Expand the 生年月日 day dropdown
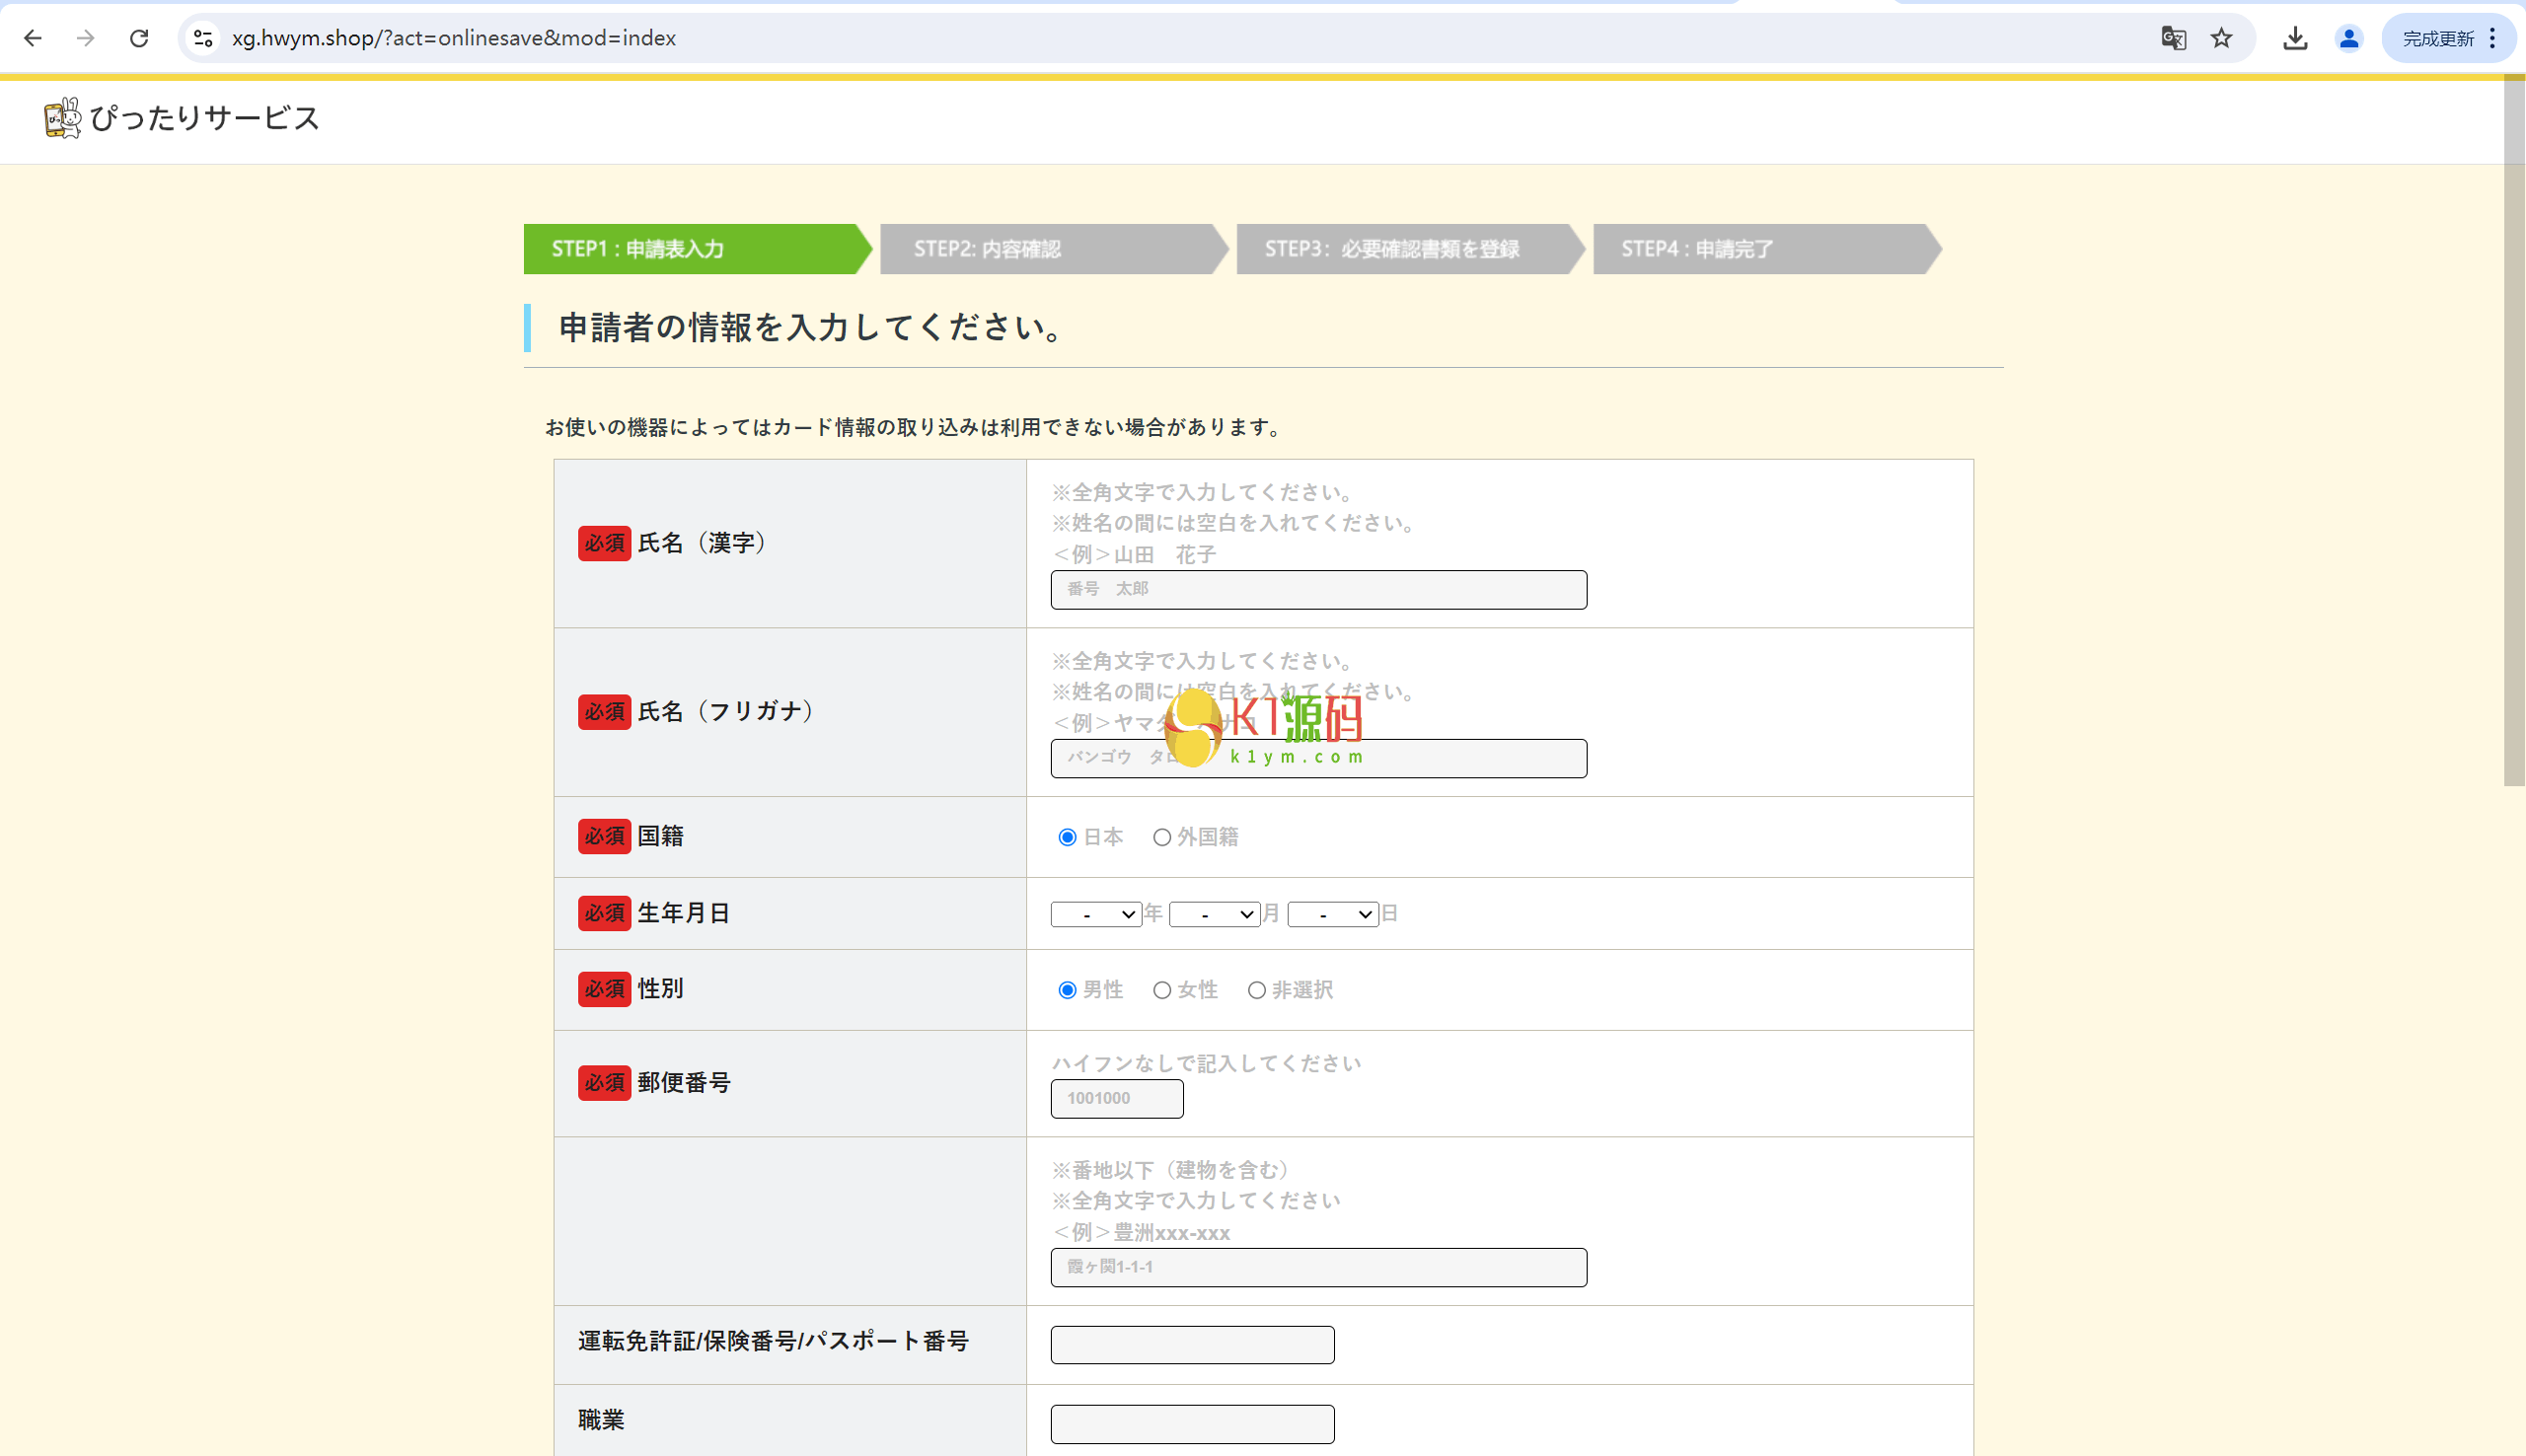 (1334, 912)
